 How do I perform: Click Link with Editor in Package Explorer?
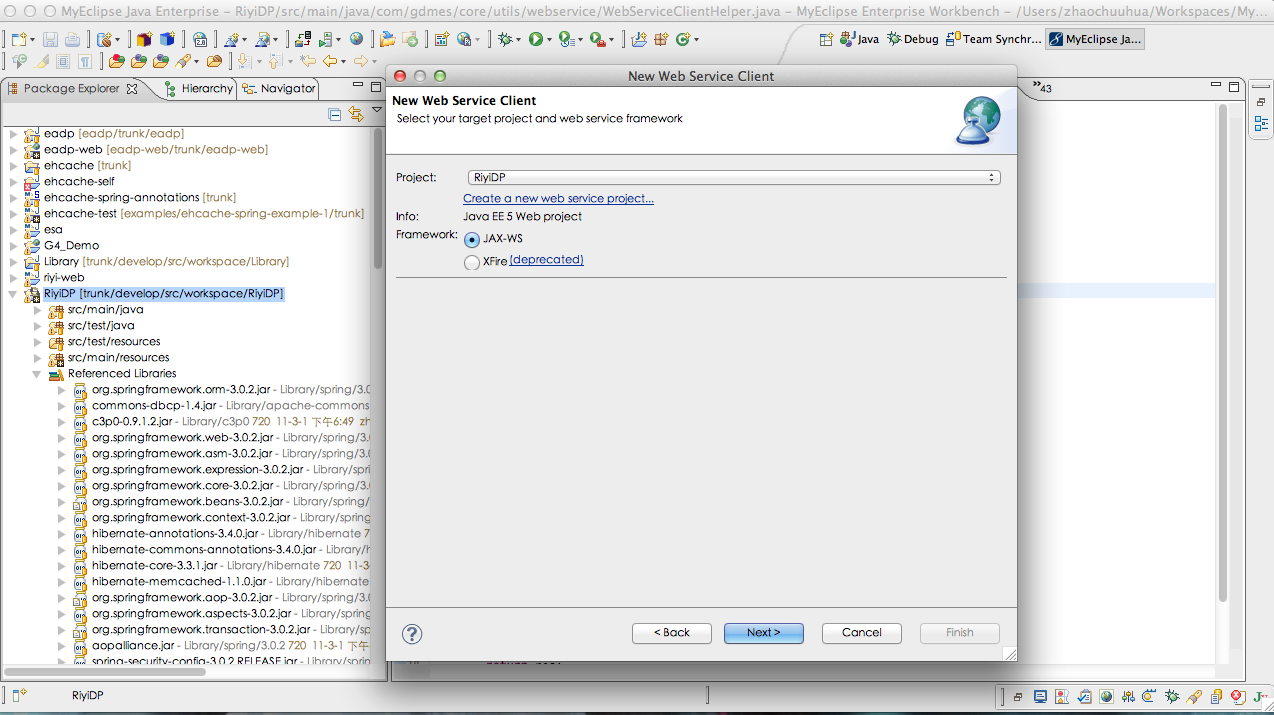[355, 115]
